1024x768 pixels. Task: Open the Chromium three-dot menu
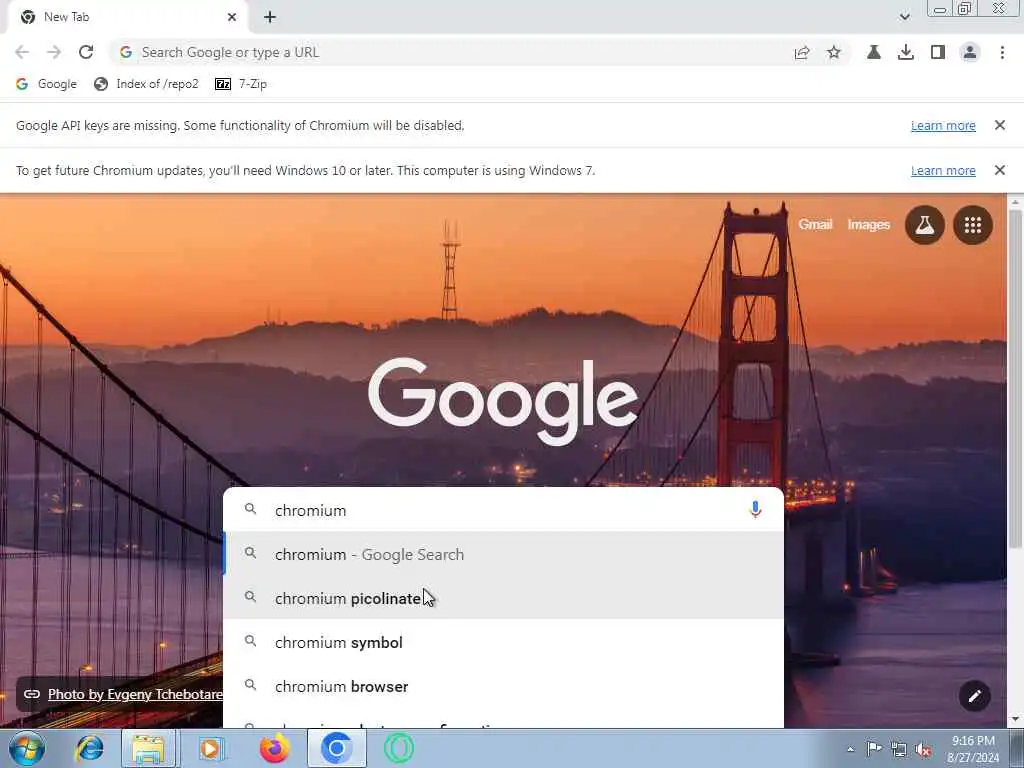(1002, 52)
